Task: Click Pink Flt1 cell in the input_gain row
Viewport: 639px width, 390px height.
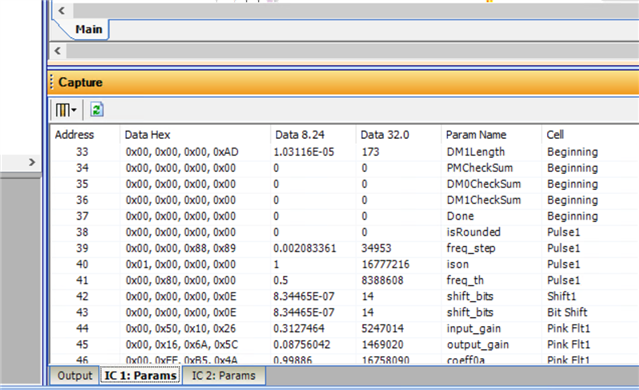Action: click(568, 328)
